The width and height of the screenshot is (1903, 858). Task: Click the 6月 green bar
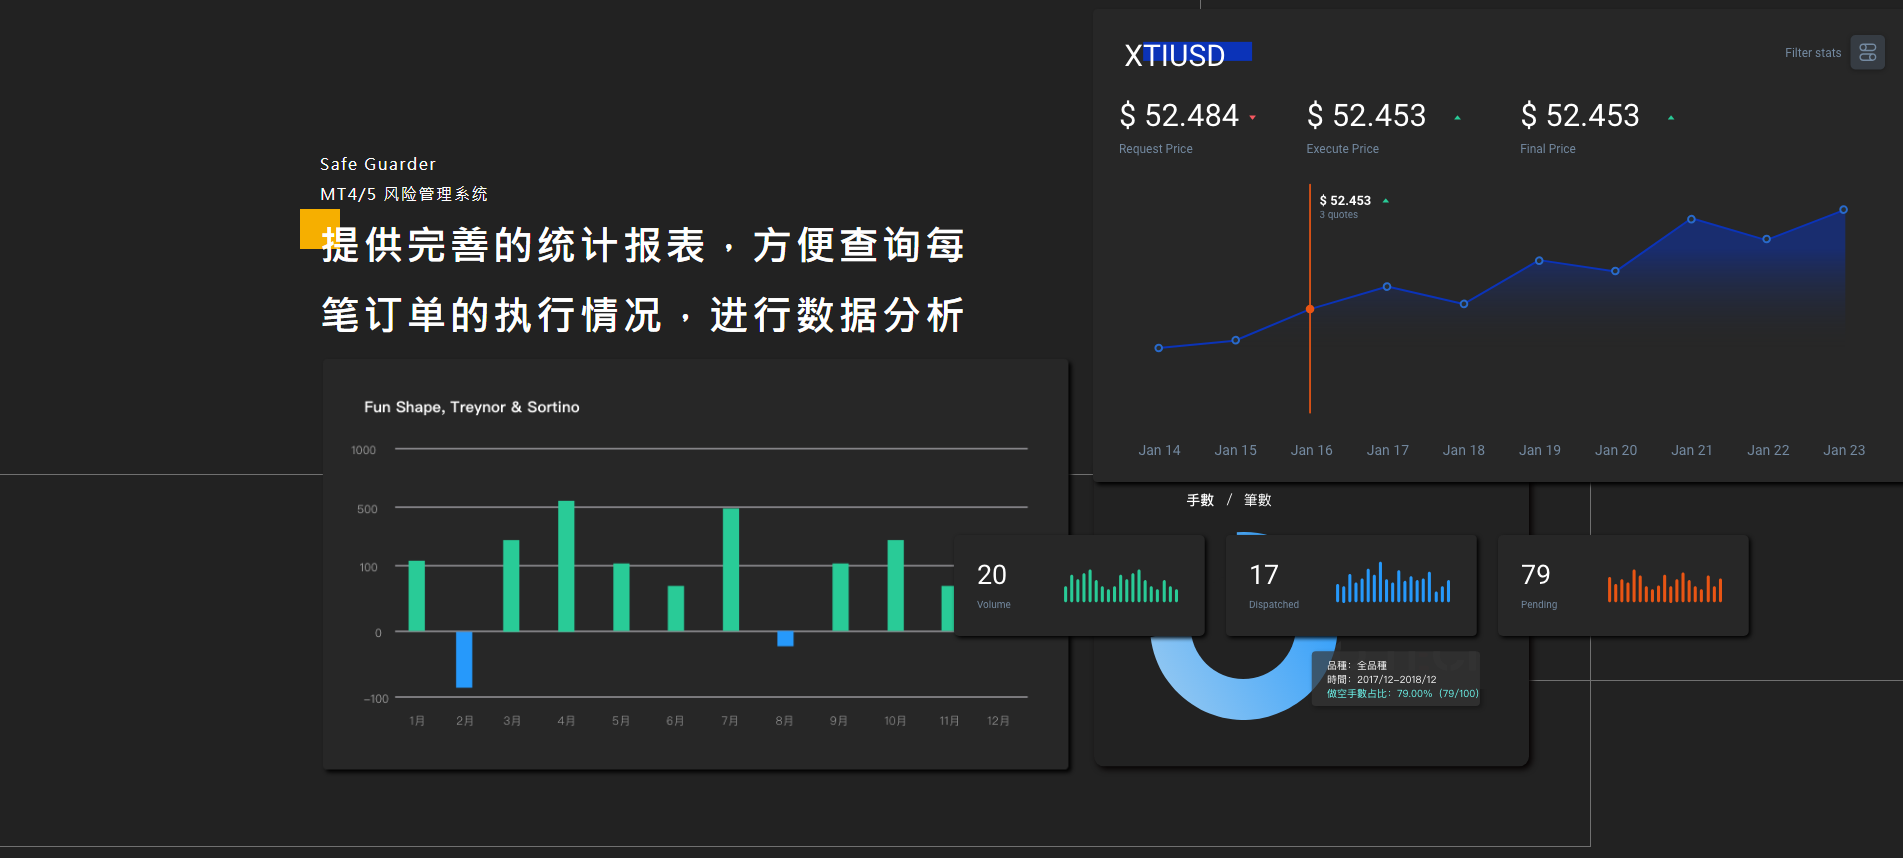pos(676,608)
